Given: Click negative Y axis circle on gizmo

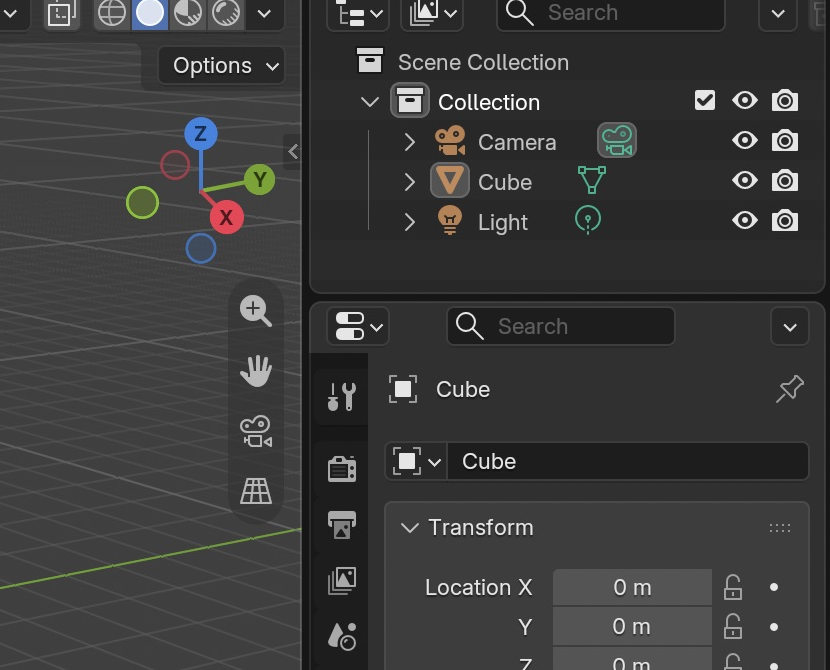Looking at the screenshot, I should [142, 202].
